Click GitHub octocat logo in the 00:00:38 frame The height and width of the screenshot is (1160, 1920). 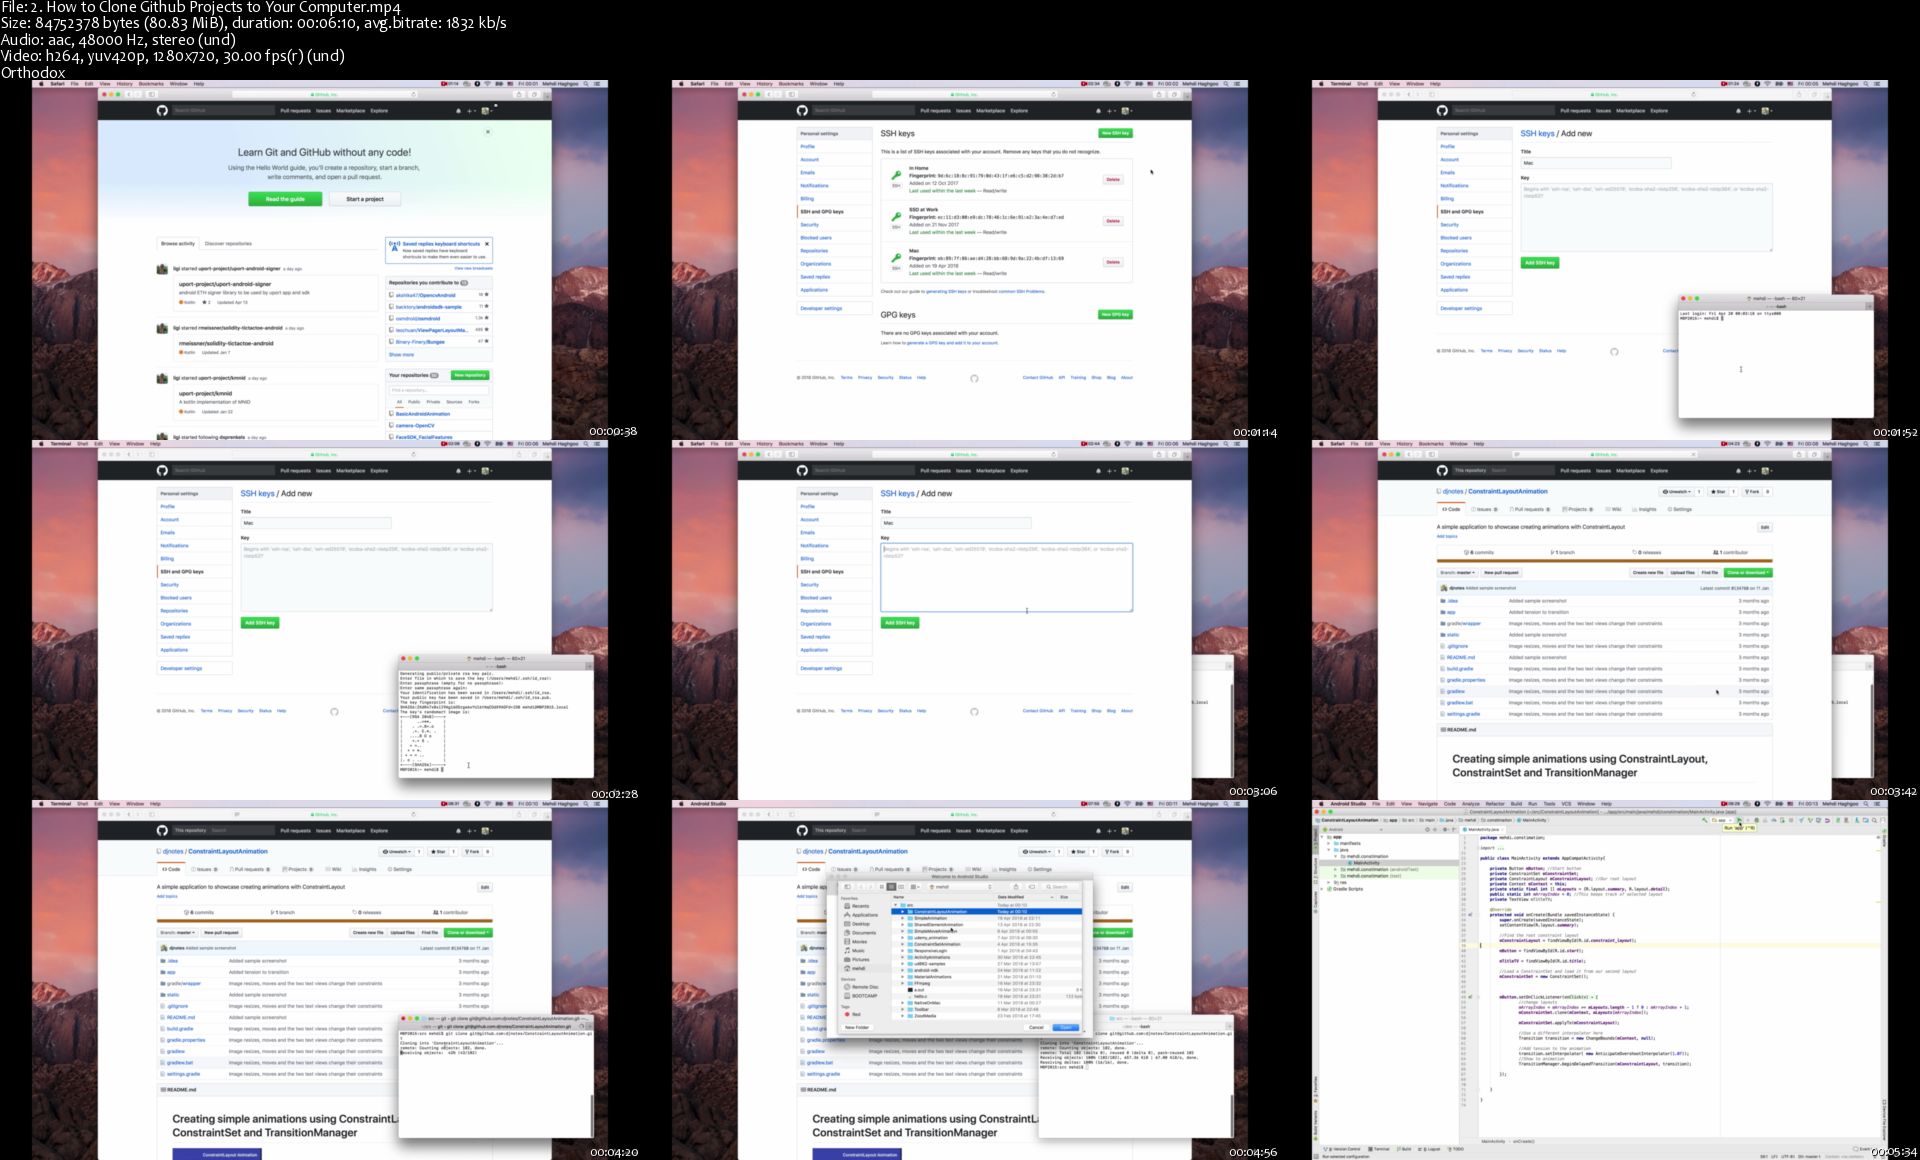[x=162, y=111]
